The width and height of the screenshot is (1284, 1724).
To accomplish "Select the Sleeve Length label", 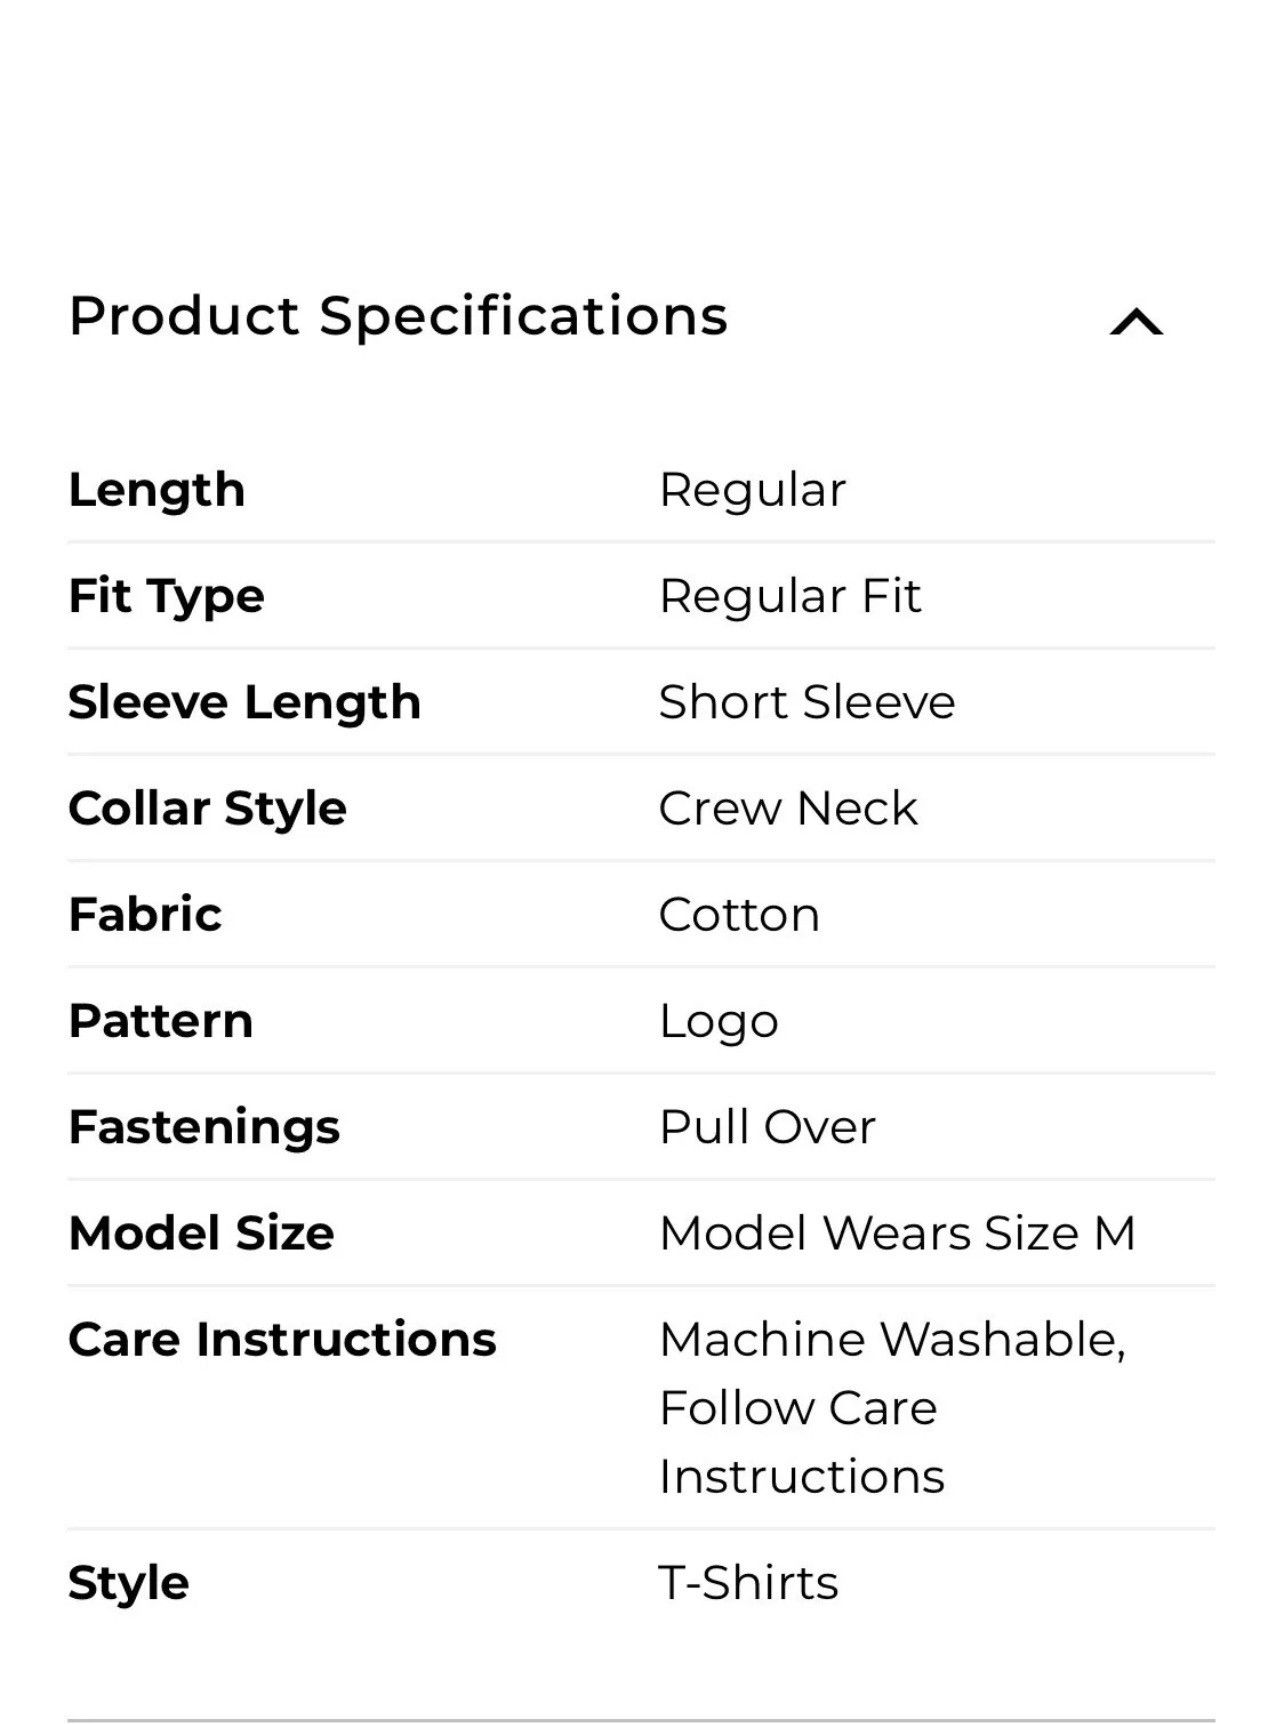I will coord(244,703).
